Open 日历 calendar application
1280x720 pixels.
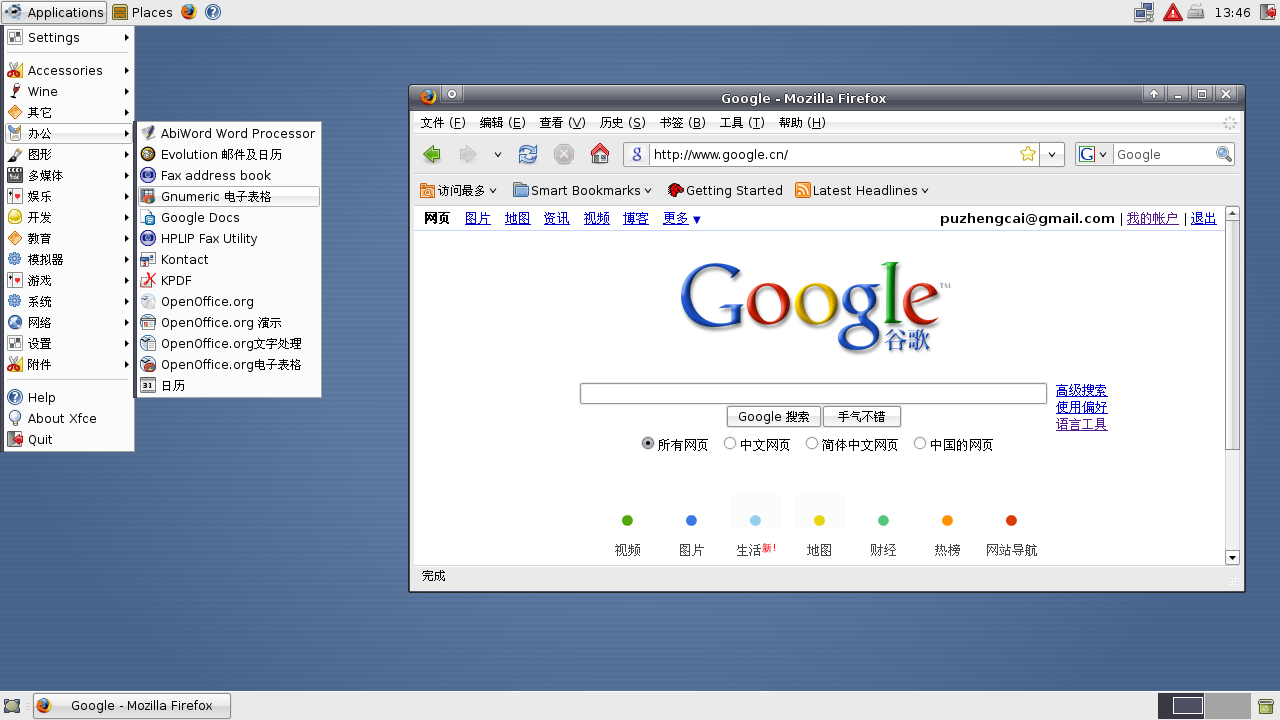click(x=229, y=385)
